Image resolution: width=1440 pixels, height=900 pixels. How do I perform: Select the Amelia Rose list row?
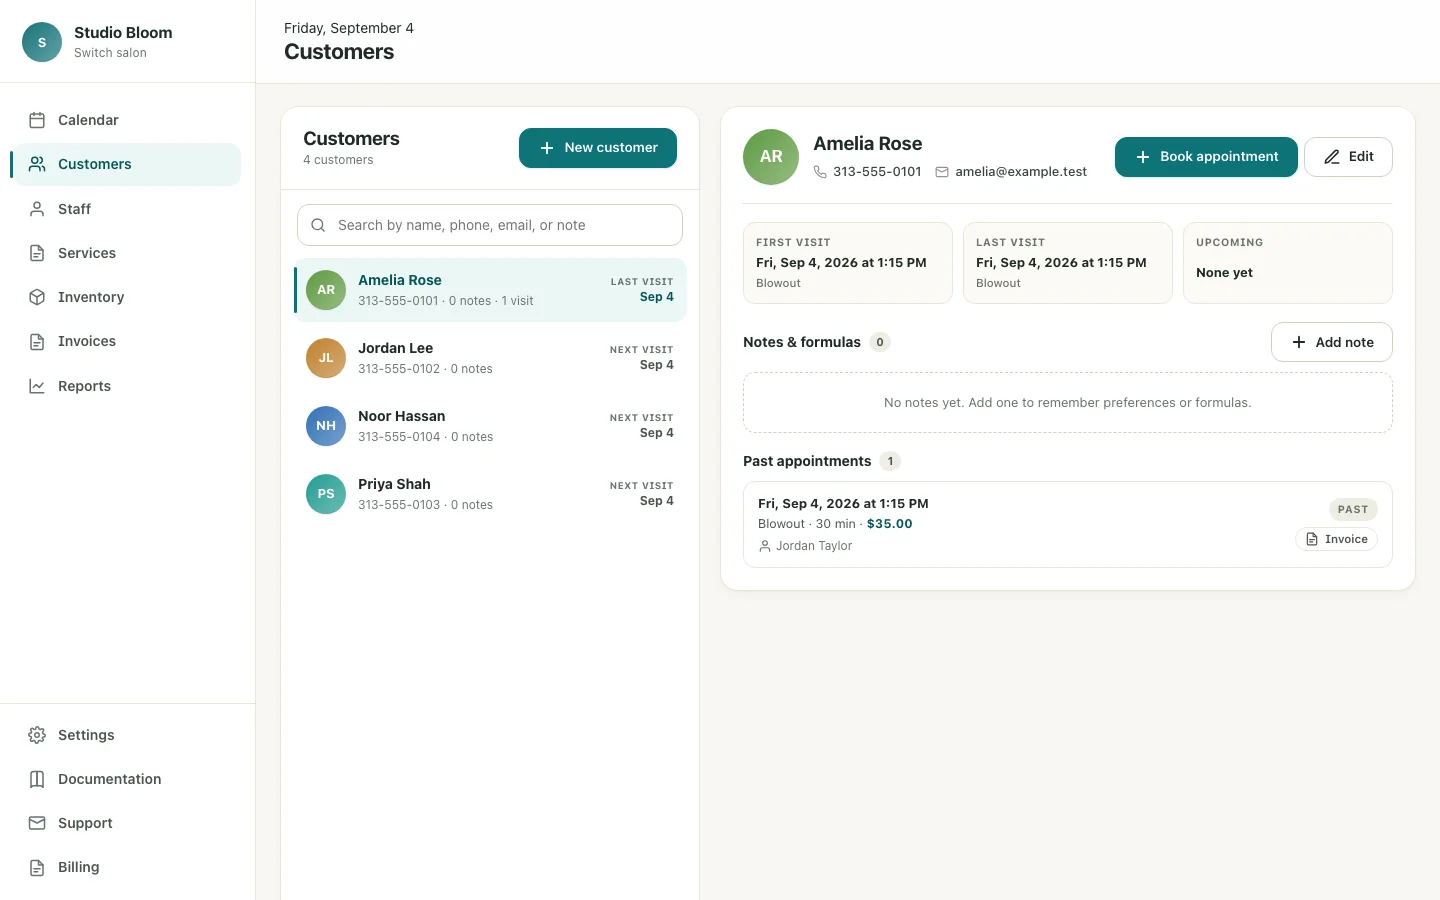coord(490,290)
